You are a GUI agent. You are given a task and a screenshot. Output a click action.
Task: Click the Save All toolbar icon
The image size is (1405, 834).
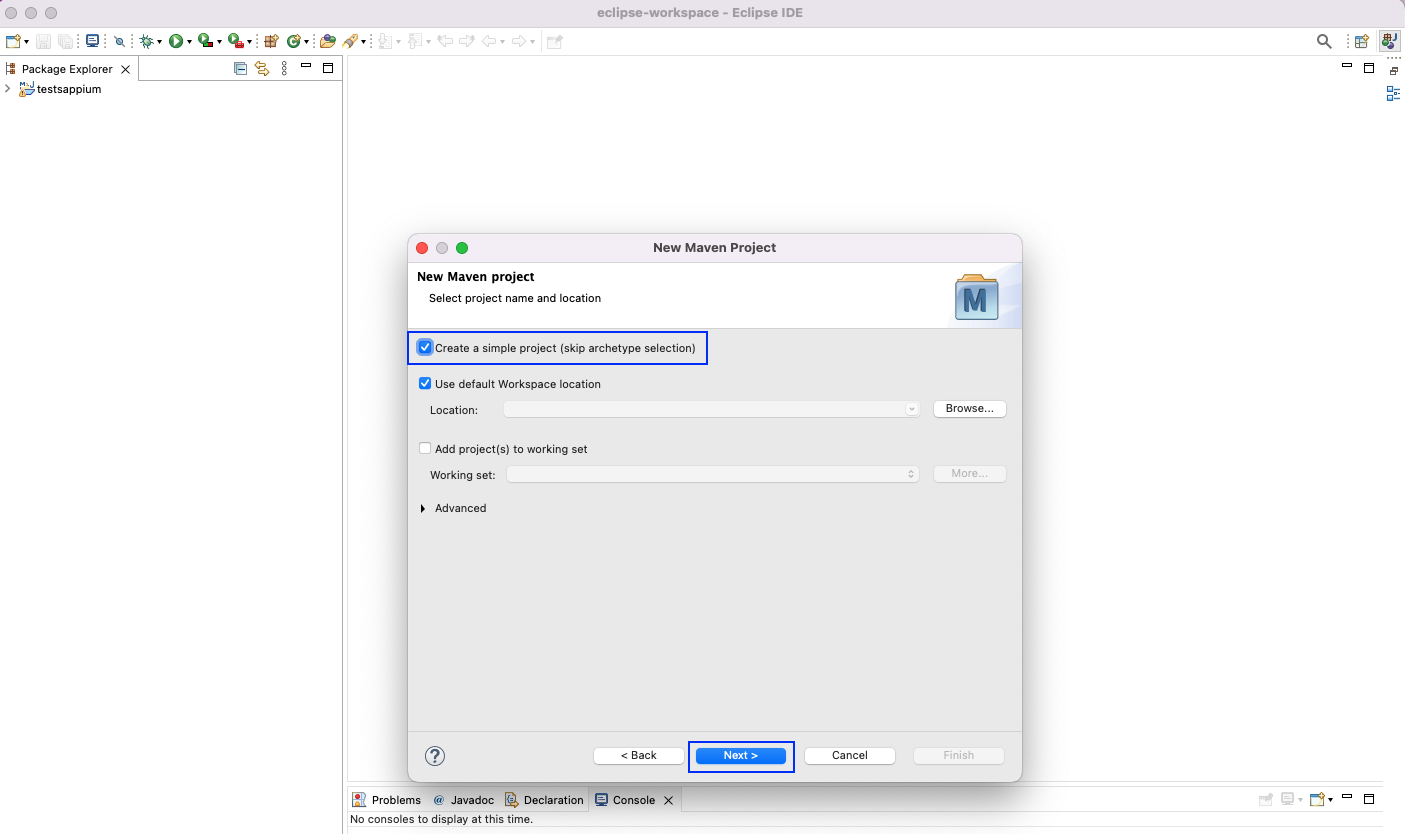coord(65,41)
